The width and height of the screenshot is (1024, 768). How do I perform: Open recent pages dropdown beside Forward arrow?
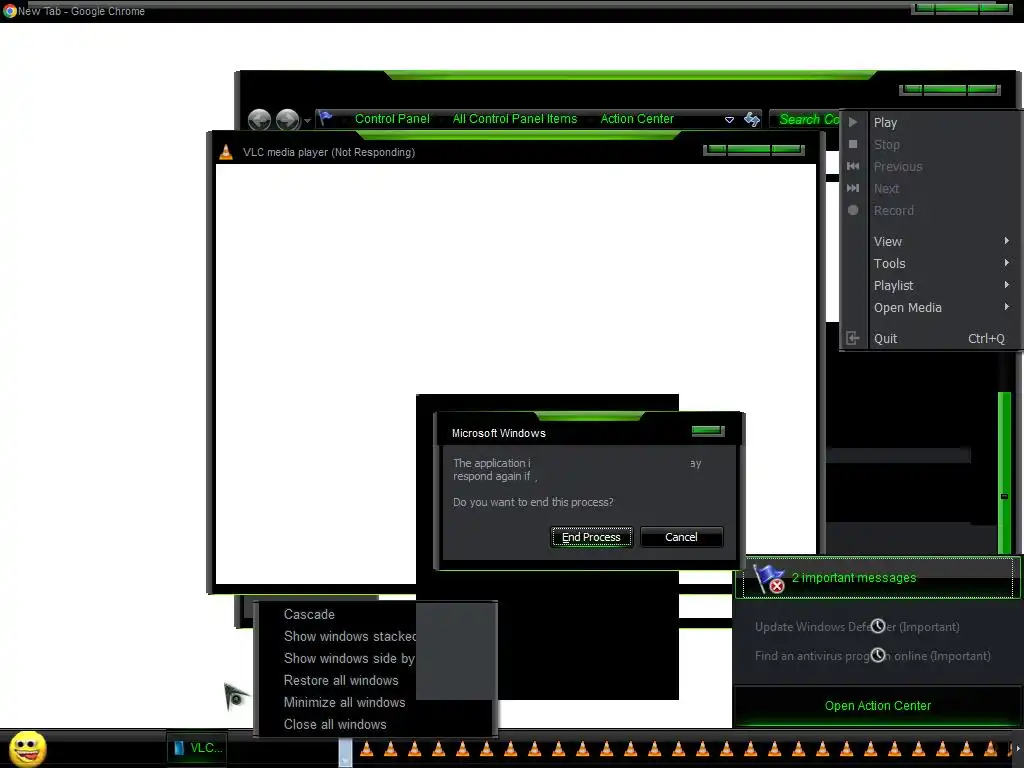307,121
